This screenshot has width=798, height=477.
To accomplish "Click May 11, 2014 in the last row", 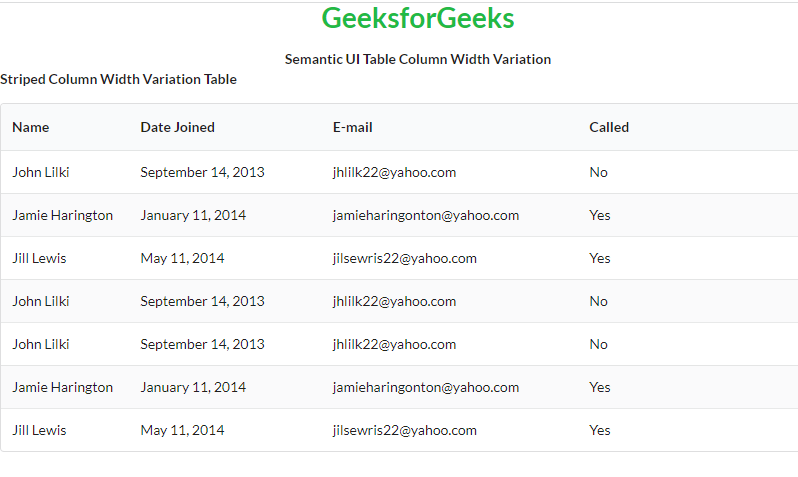I will [182, 430].
